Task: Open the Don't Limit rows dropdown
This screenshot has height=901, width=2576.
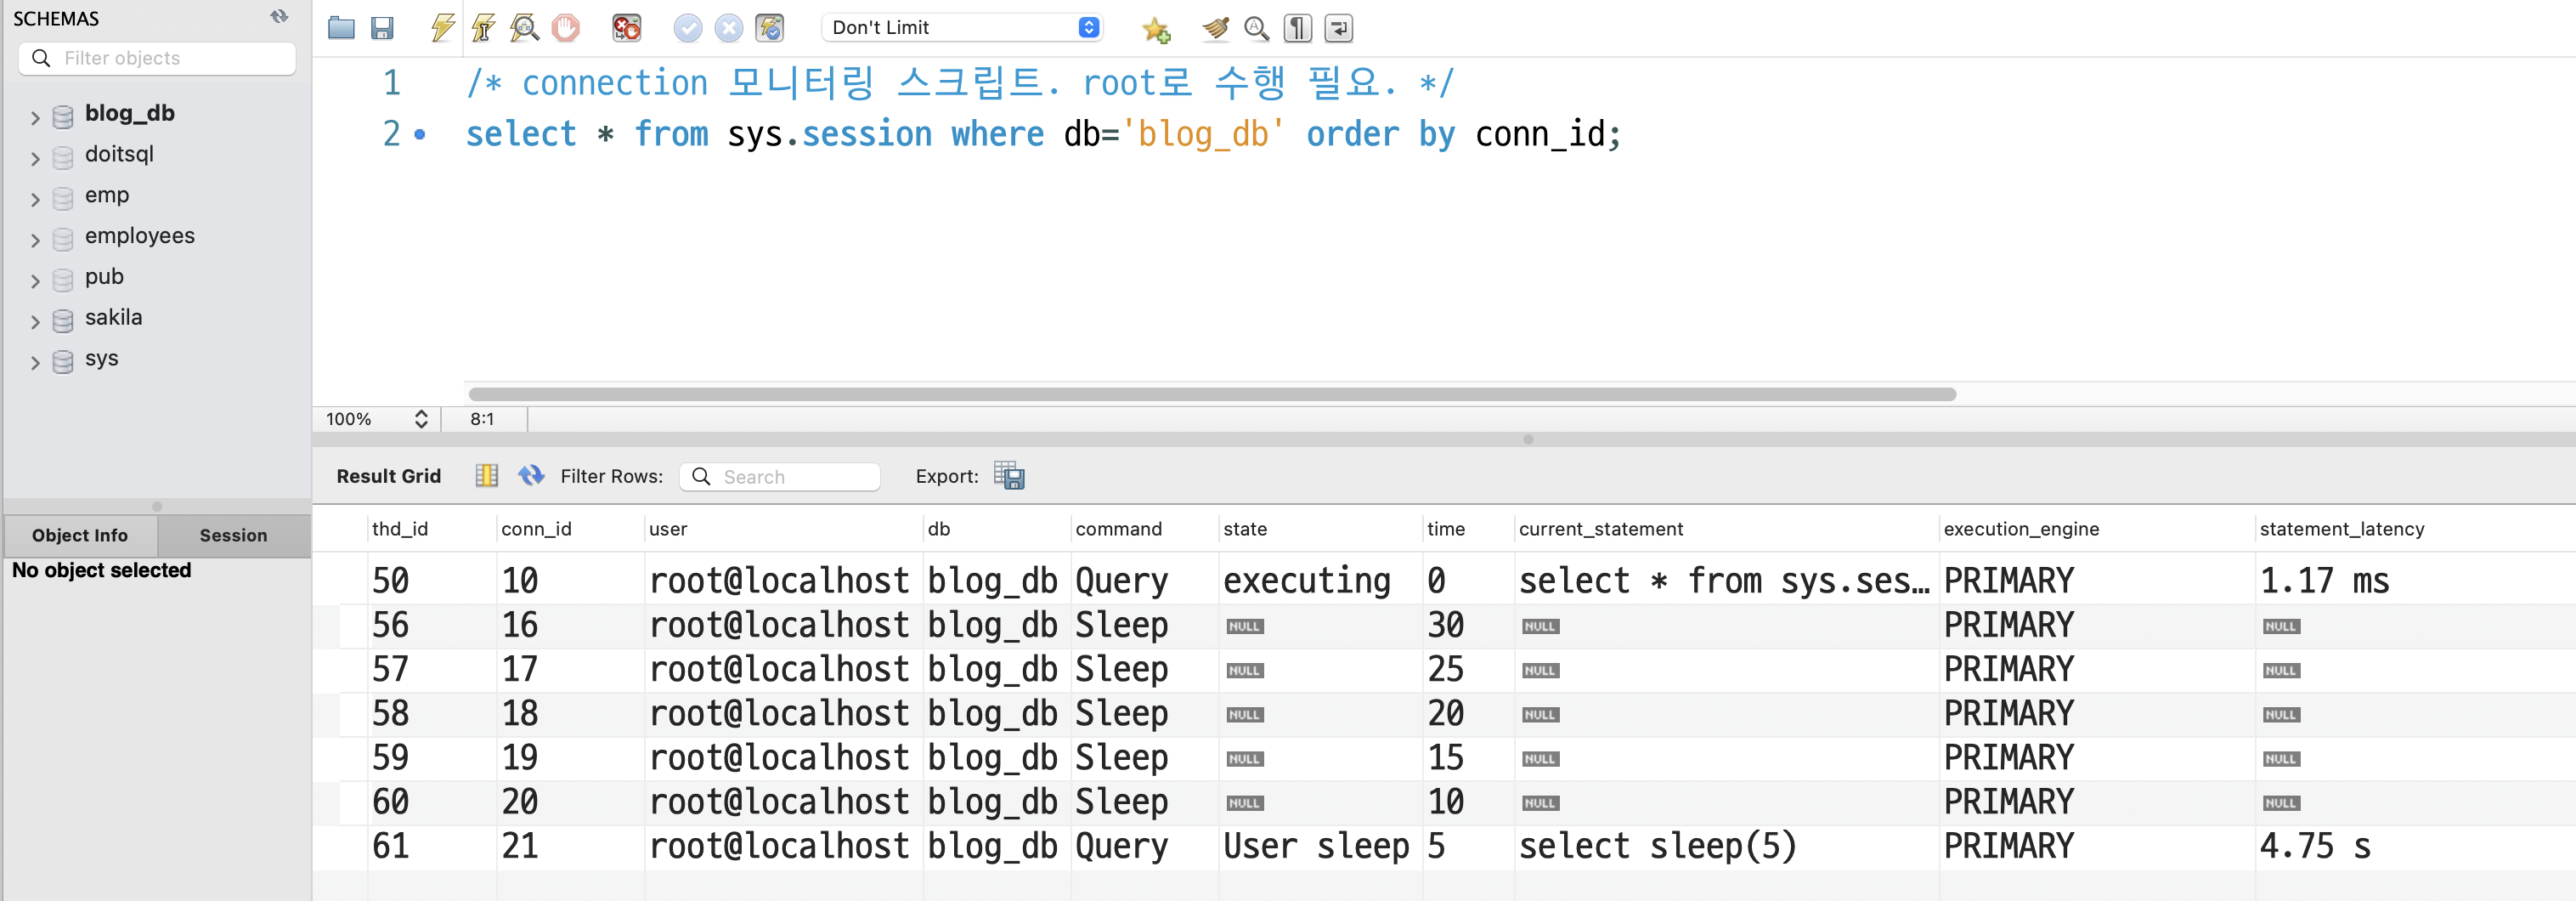Action: tap(962, 28)
